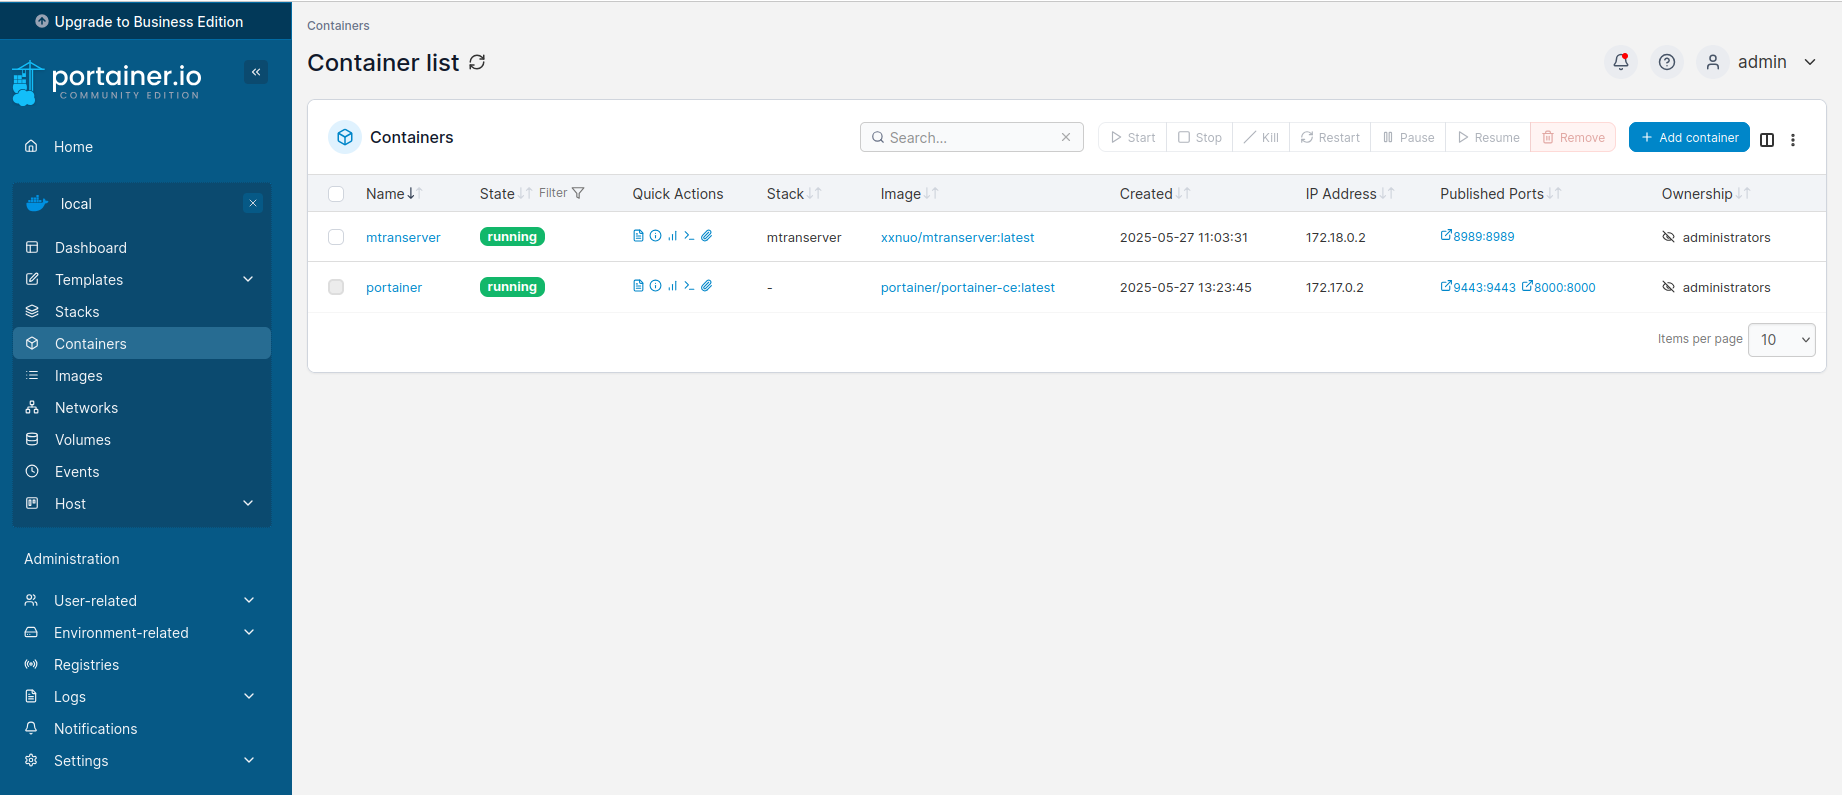Open published port 9443:9443 link
The height and width of the screenshot is (795, 1842).
[1478, 286]
